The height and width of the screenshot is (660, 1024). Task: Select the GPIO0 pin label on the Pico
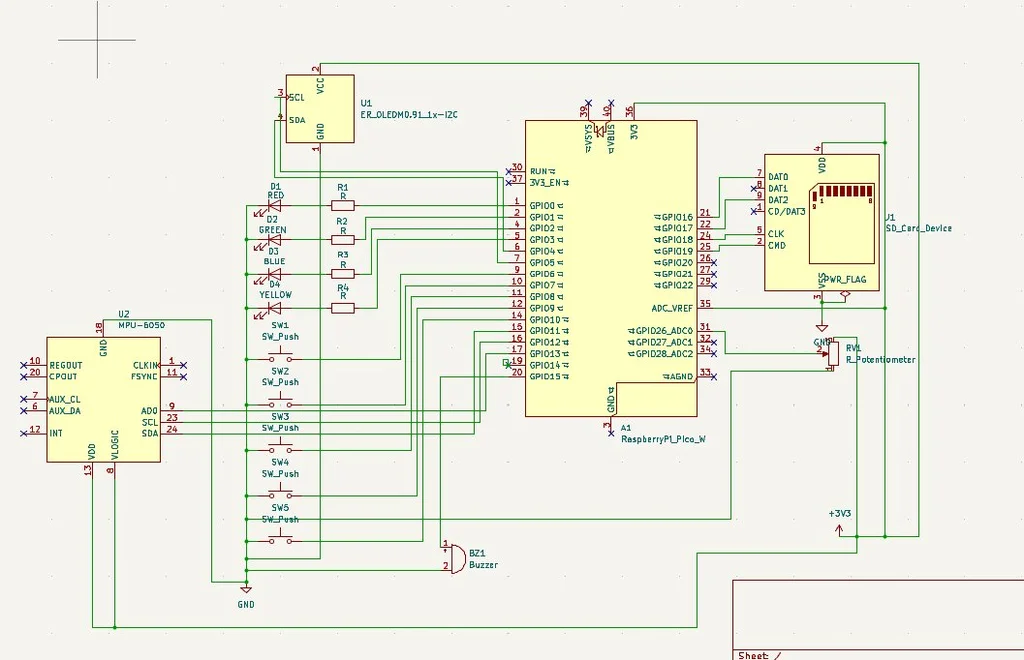542,206
